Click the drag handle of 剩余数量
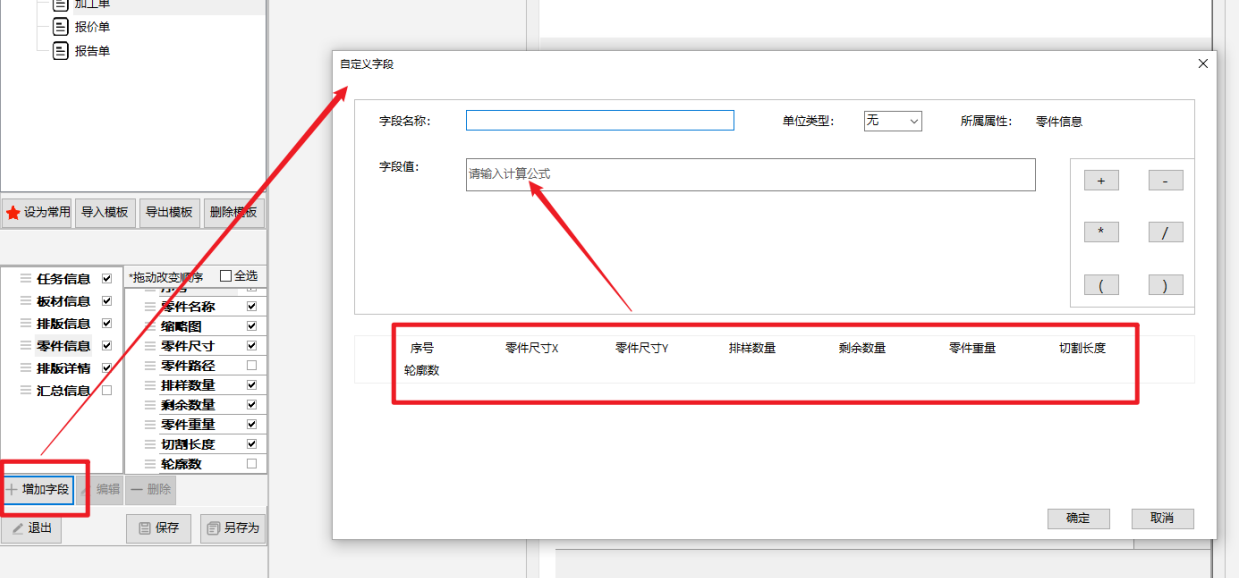This screenshot has height=578, width=1240. pyautogui.click(x=150, y=405)
